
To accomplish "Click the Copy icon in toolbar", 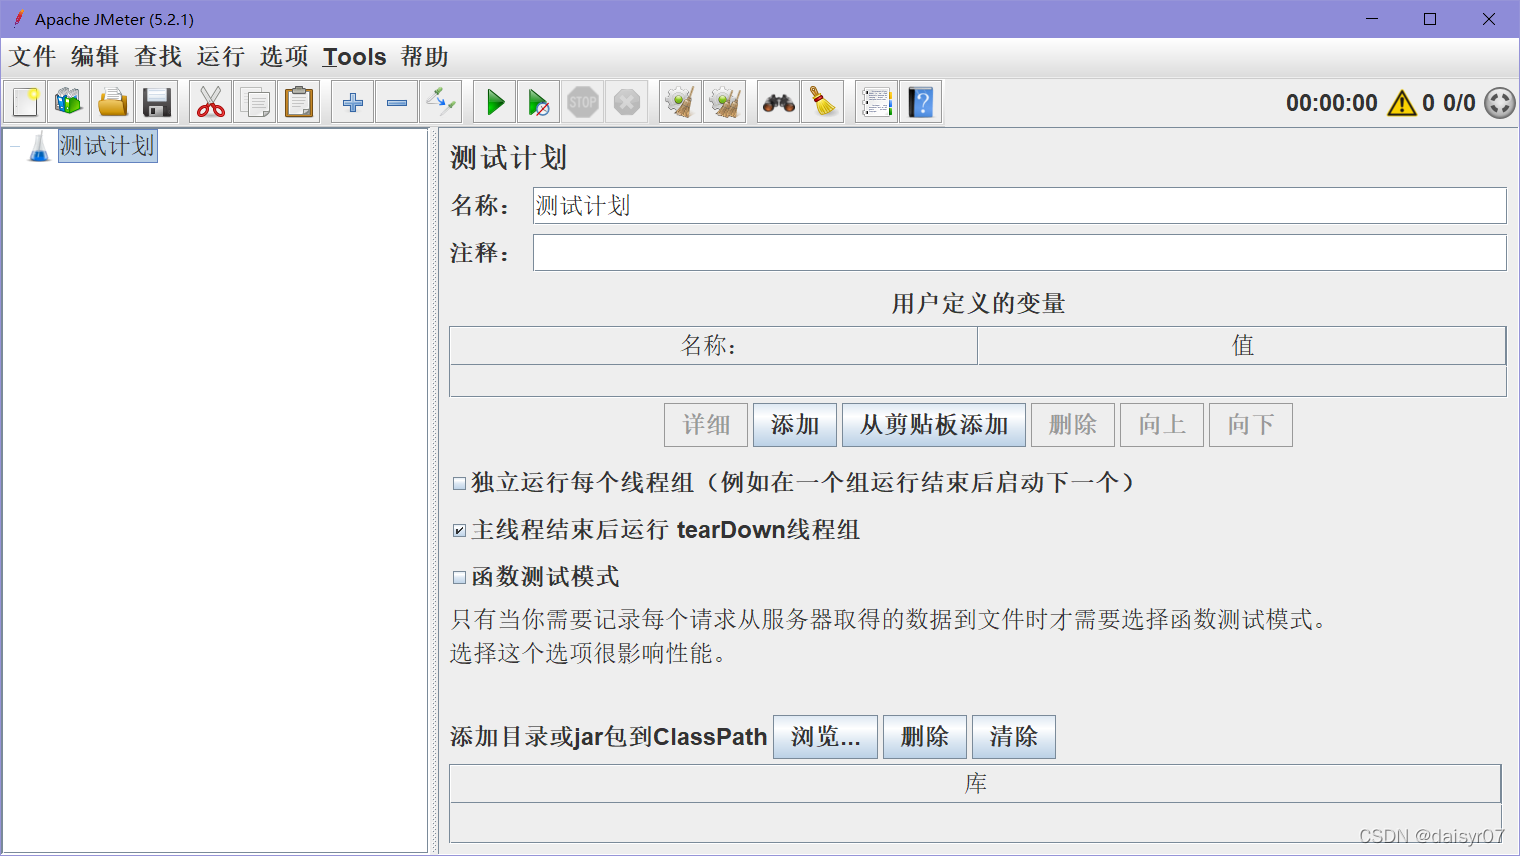I will click(x=255, y=102).
